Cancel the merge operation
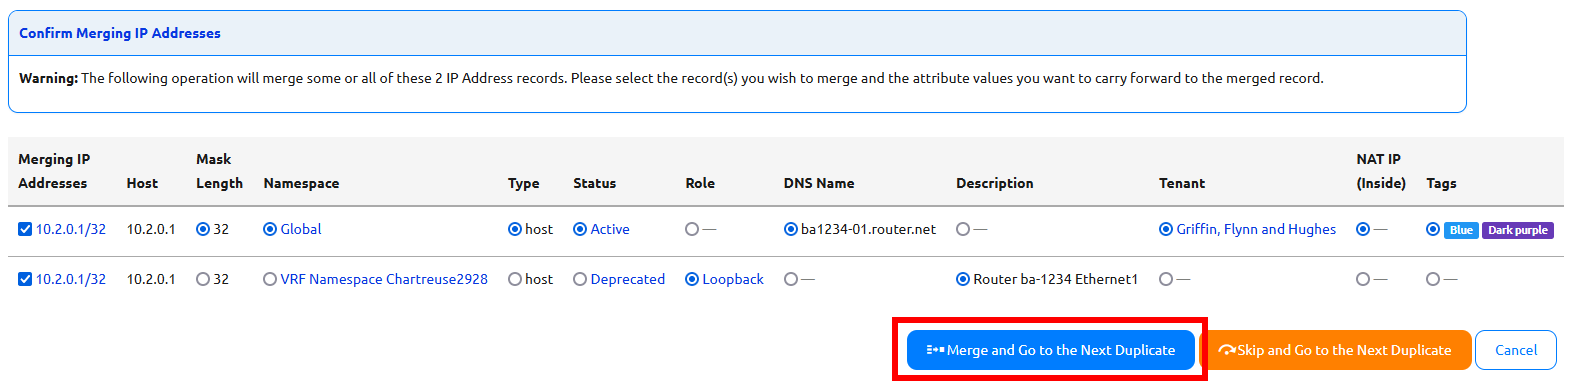Viewport: 1574px width, 381px height. point(1516,350)
